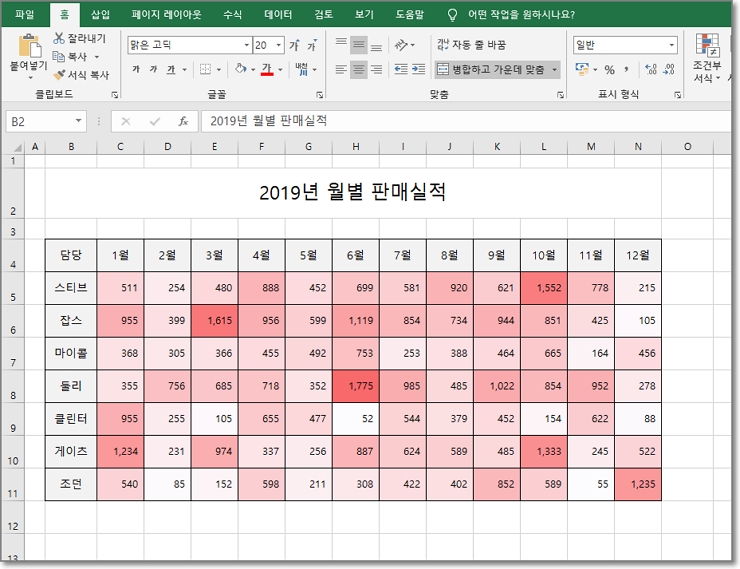Open the font size dropdown

coord(278,45)
